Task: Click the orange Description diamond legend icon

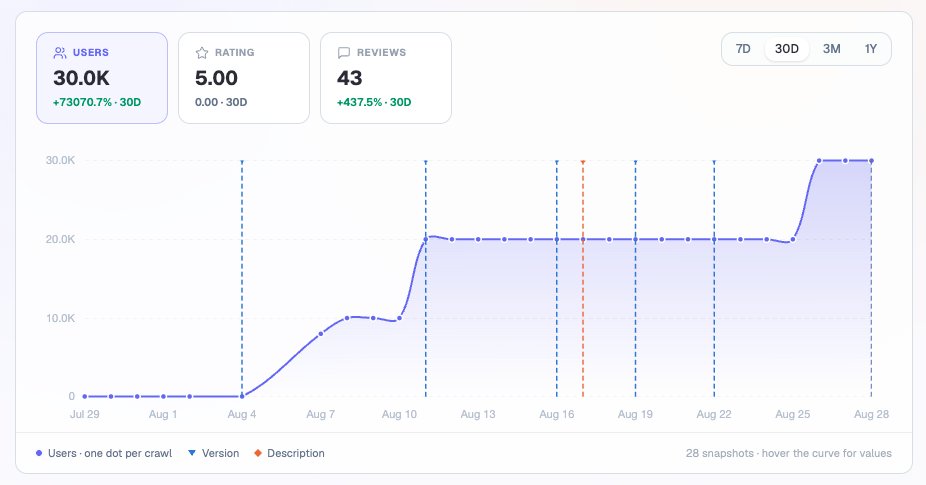Action: [257, 453]
